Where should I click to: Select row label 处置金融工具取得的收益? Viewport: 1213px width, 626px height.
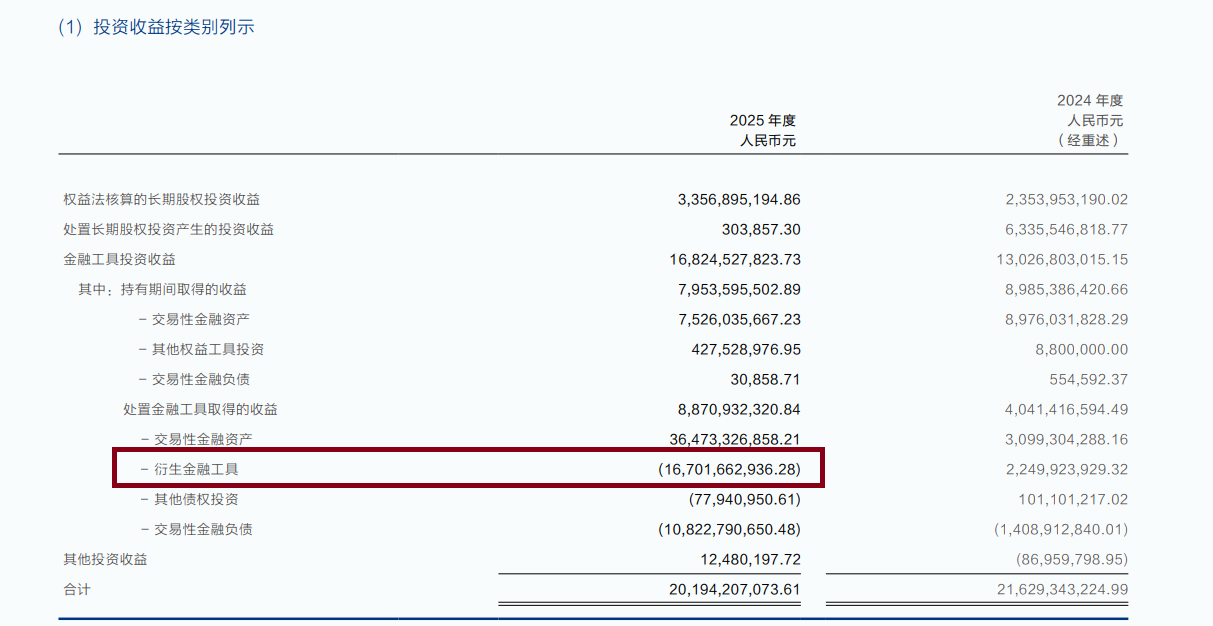tap(201, 409)
